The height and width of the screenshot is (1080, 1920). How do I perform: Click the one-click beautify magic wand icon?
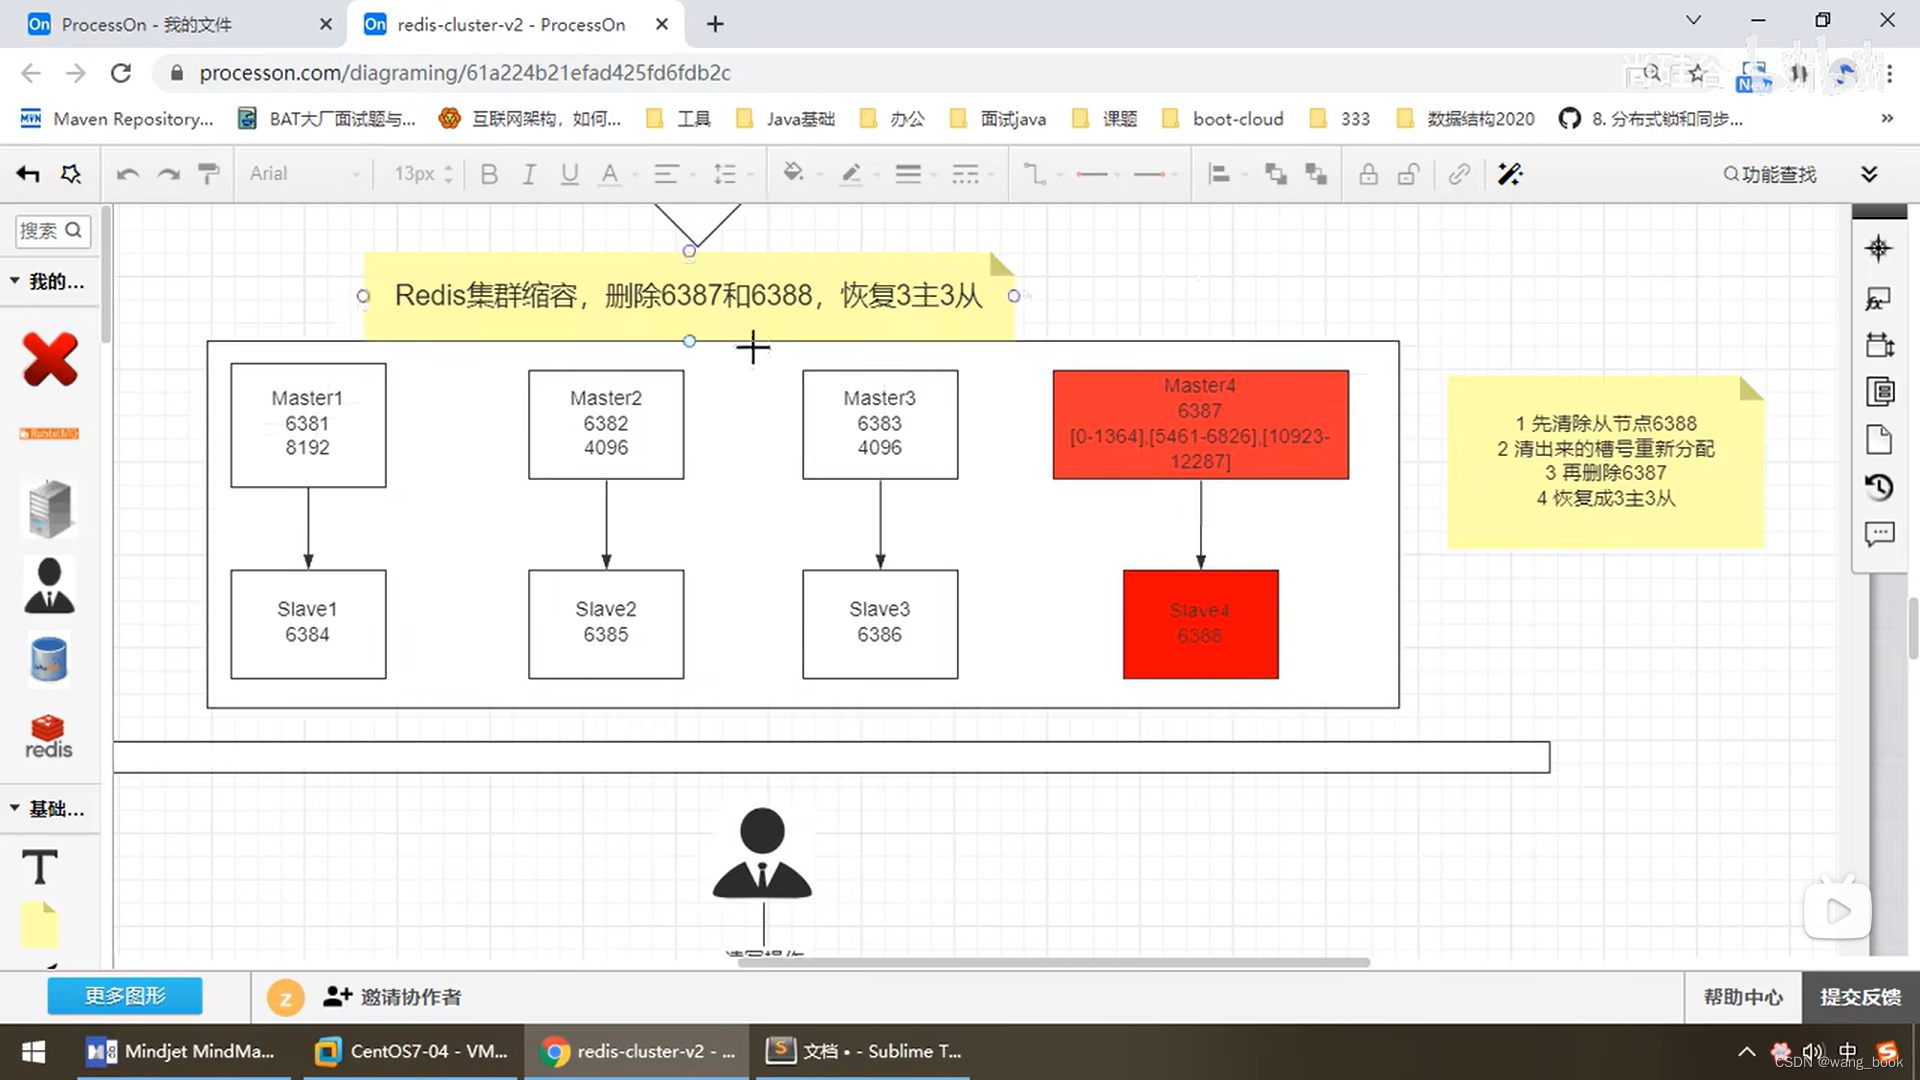click(1510, 174)
